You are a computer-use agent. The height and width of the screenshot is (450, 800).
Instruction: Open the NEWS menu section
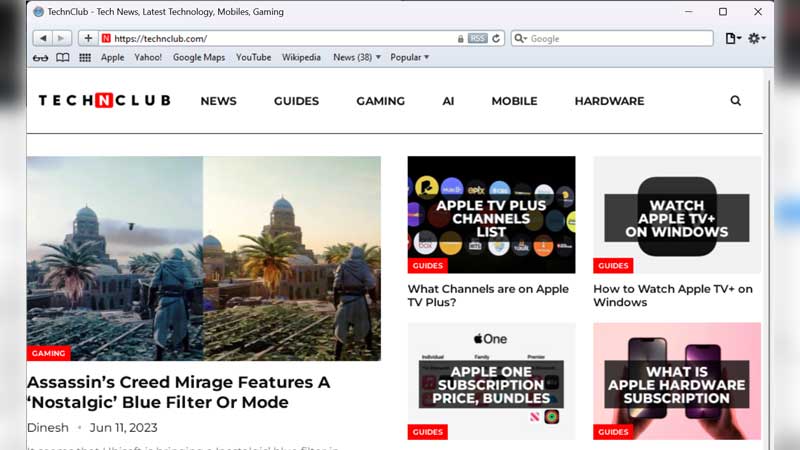pos(218,101)
